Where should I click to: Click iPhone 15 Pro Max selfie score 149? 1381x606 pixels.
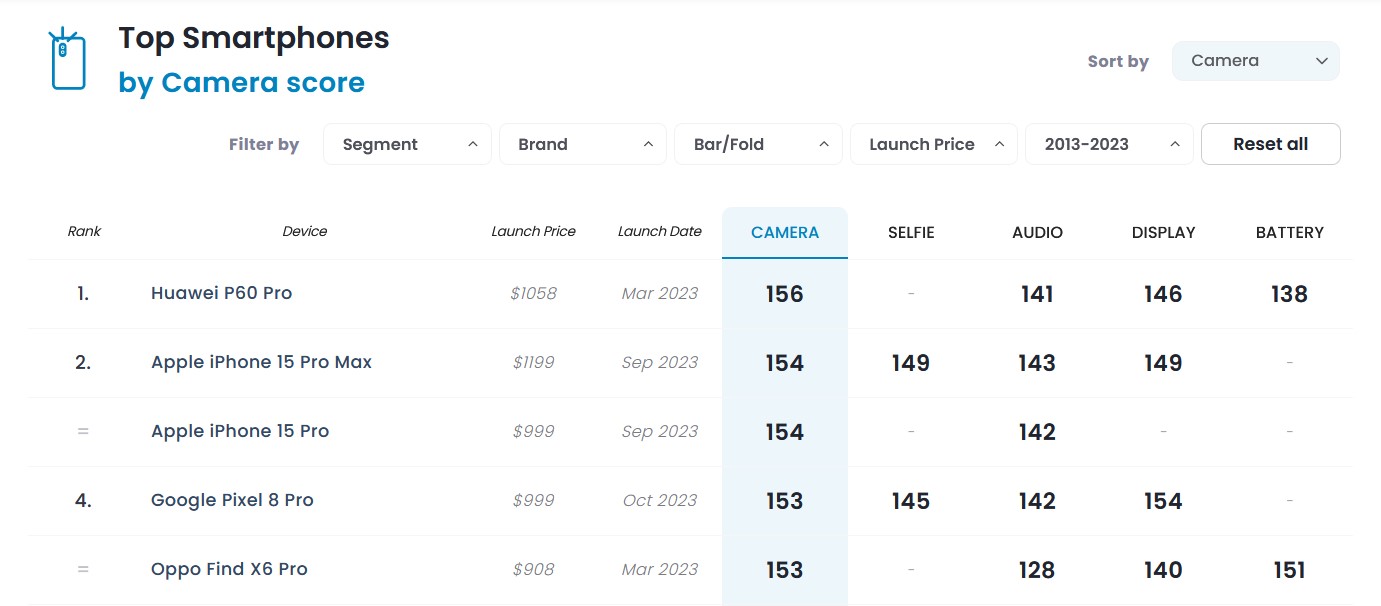911,363
